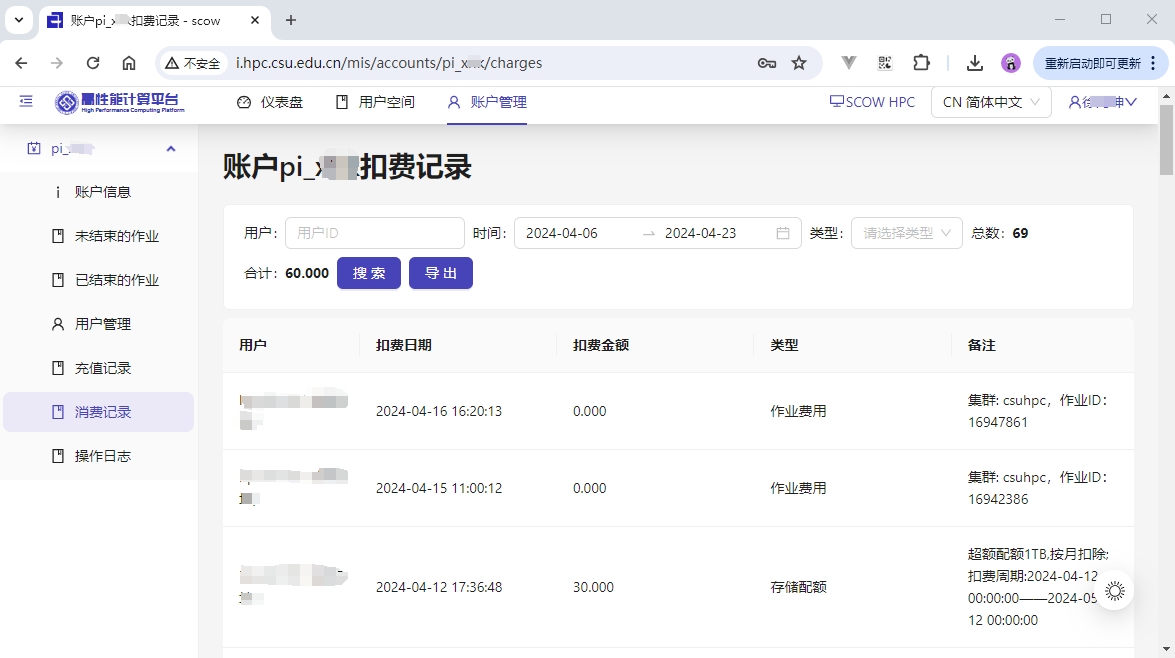Image resolution: width=1175 pixels, height=658 pixels.
Task: Click the date cell 2024-04-15 11:00:12
Action: 439,489
